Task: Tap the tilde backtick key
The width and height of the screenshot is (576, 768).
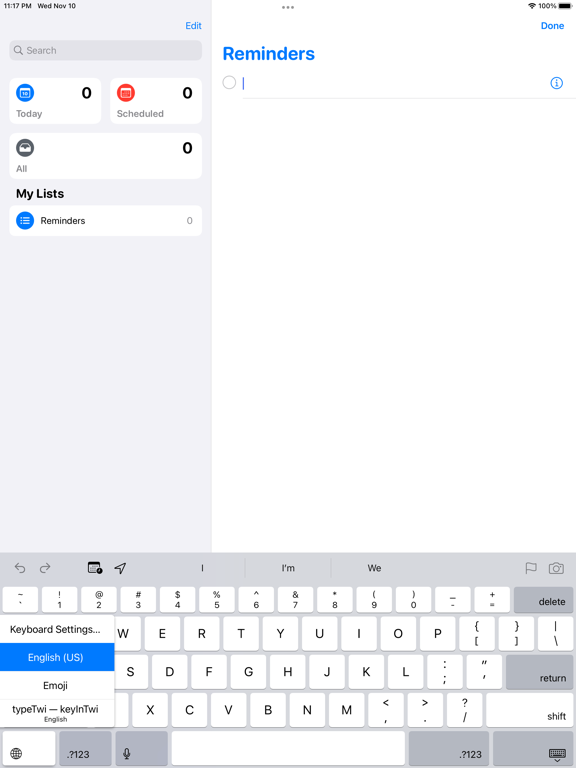Action: pyautogui.click(x=20, y=600)
